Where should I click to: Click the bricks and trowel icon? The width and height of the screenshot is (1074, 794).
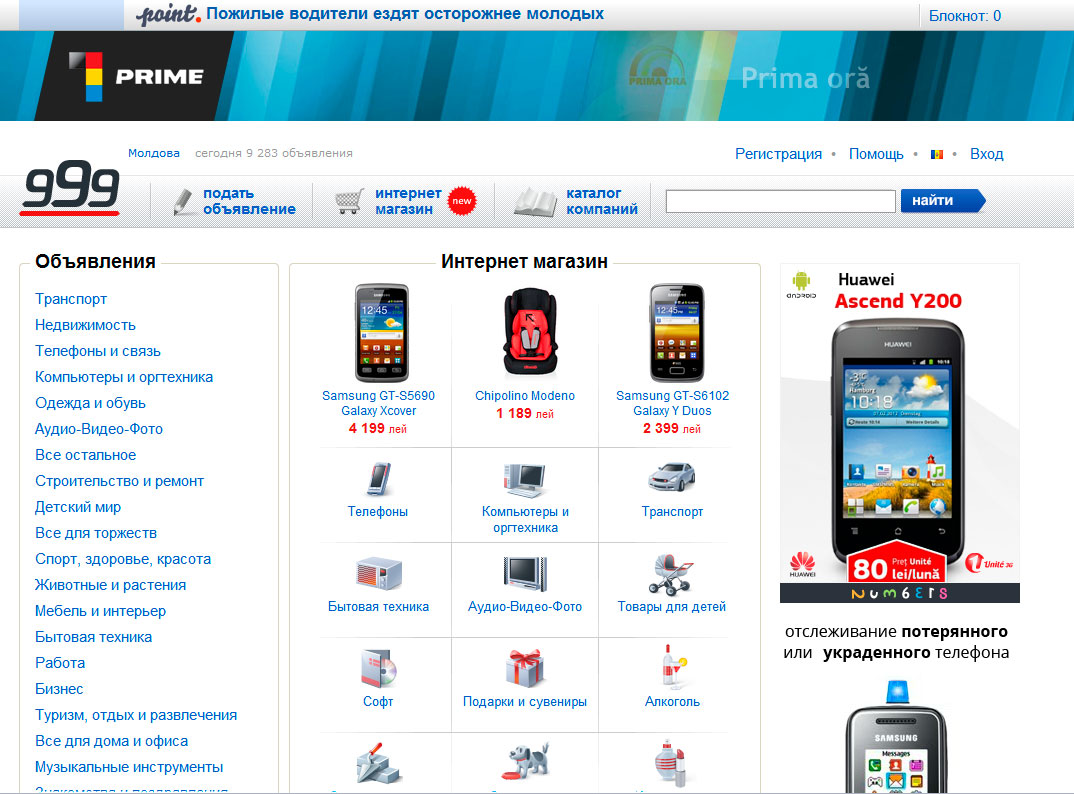379,763
